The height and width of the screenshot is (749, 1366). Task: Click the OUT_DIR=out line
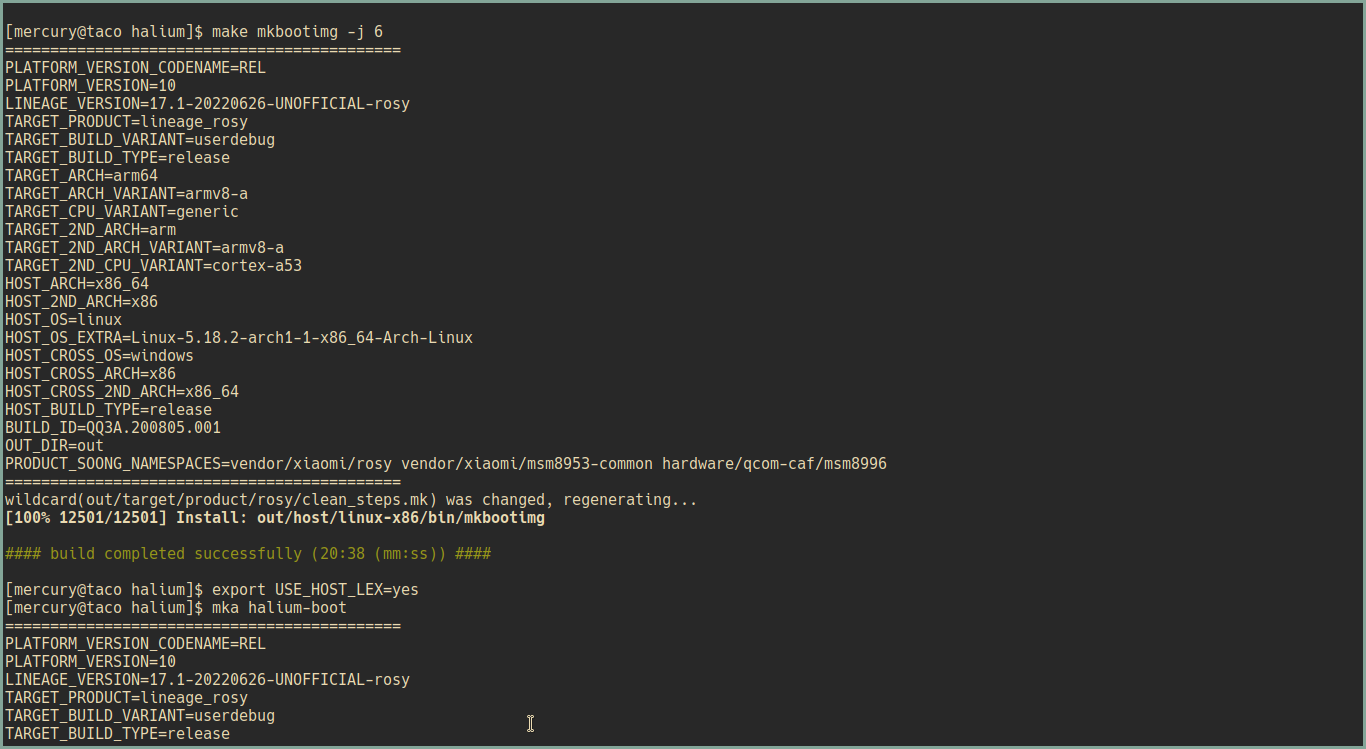point(54,446)
